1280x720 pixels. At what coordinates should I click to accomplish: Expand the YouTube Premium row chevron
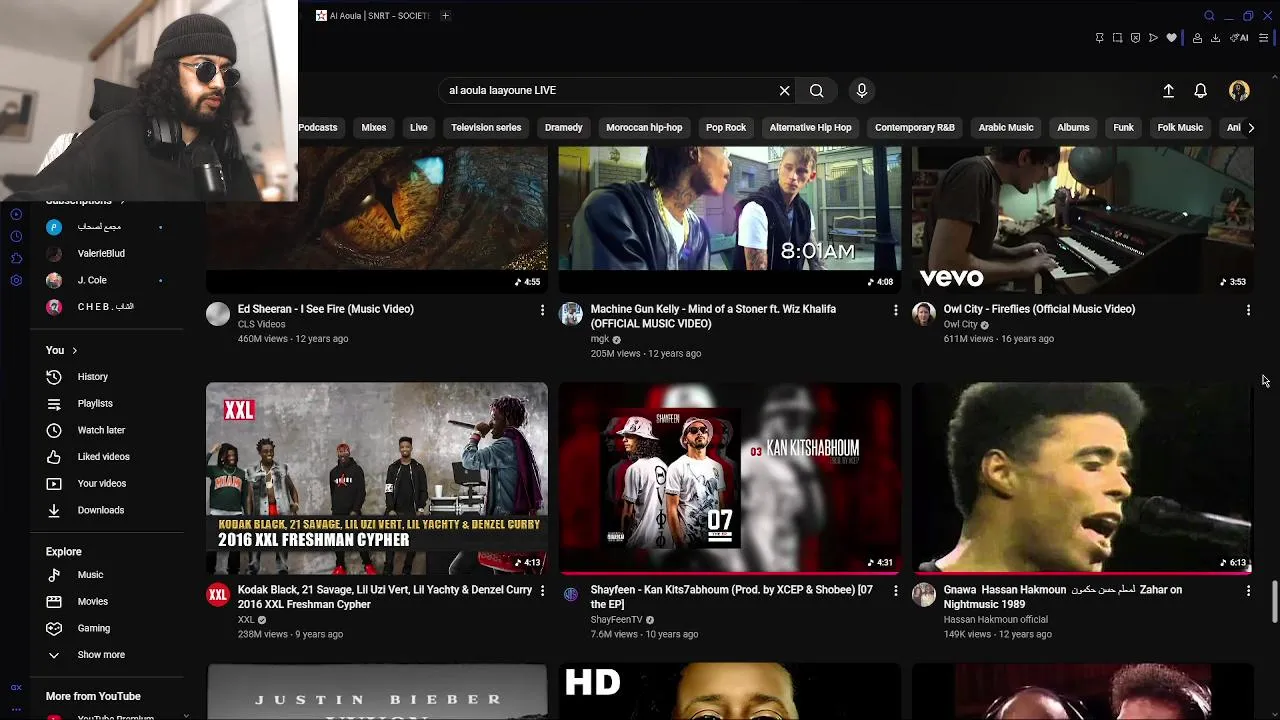(185, 715)
